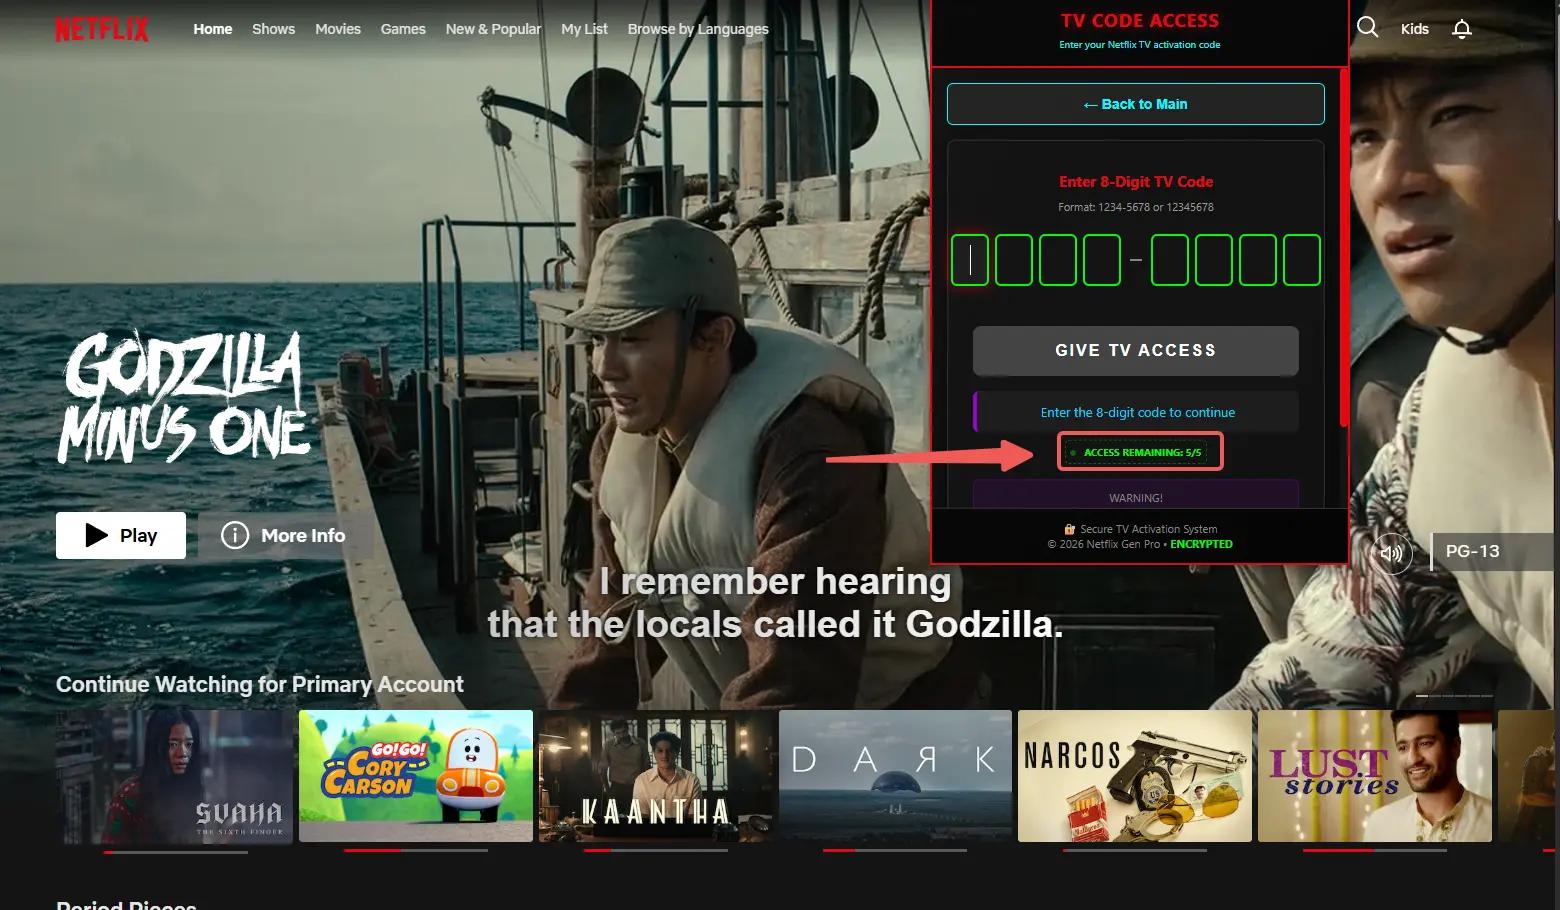This screenshot has width=1560, height=910.
Task: Click the TV CODE ACCESS heading
Action: click(1140, 21)
